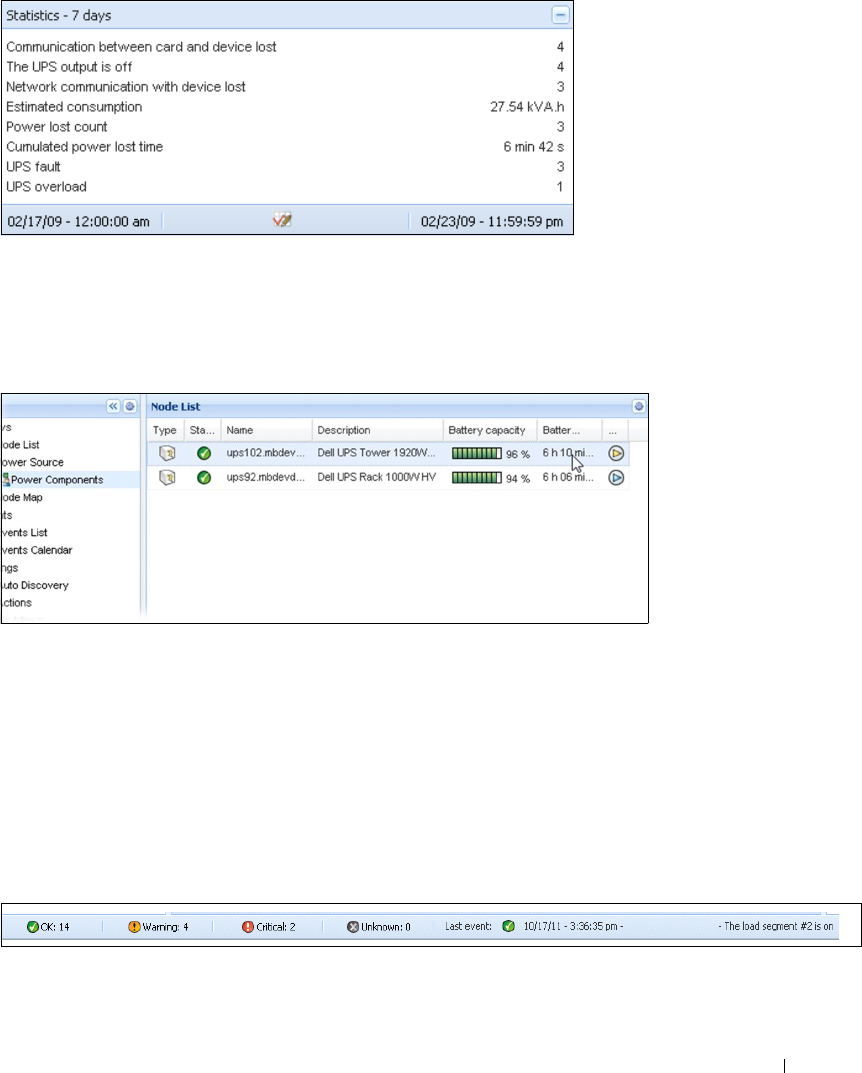Click 'The load segment #2 is on' message

coord(779,927)
